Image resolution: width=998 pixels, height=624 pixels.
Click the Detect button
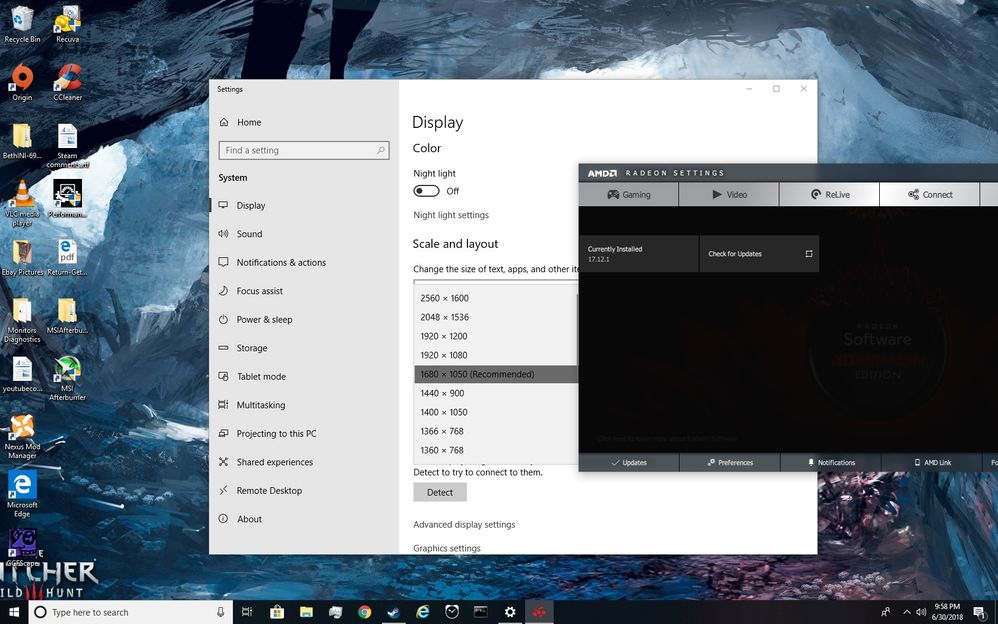pos(440,492)
